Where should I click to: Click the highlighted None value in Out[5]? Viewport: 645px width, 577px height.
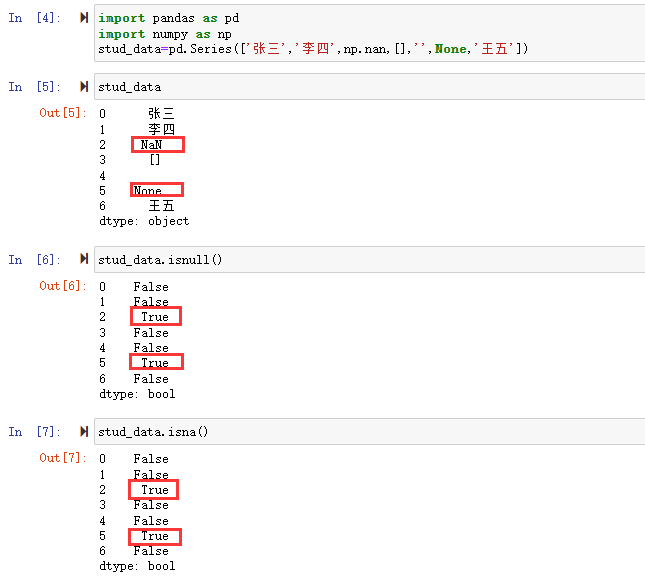pos(148,191)
